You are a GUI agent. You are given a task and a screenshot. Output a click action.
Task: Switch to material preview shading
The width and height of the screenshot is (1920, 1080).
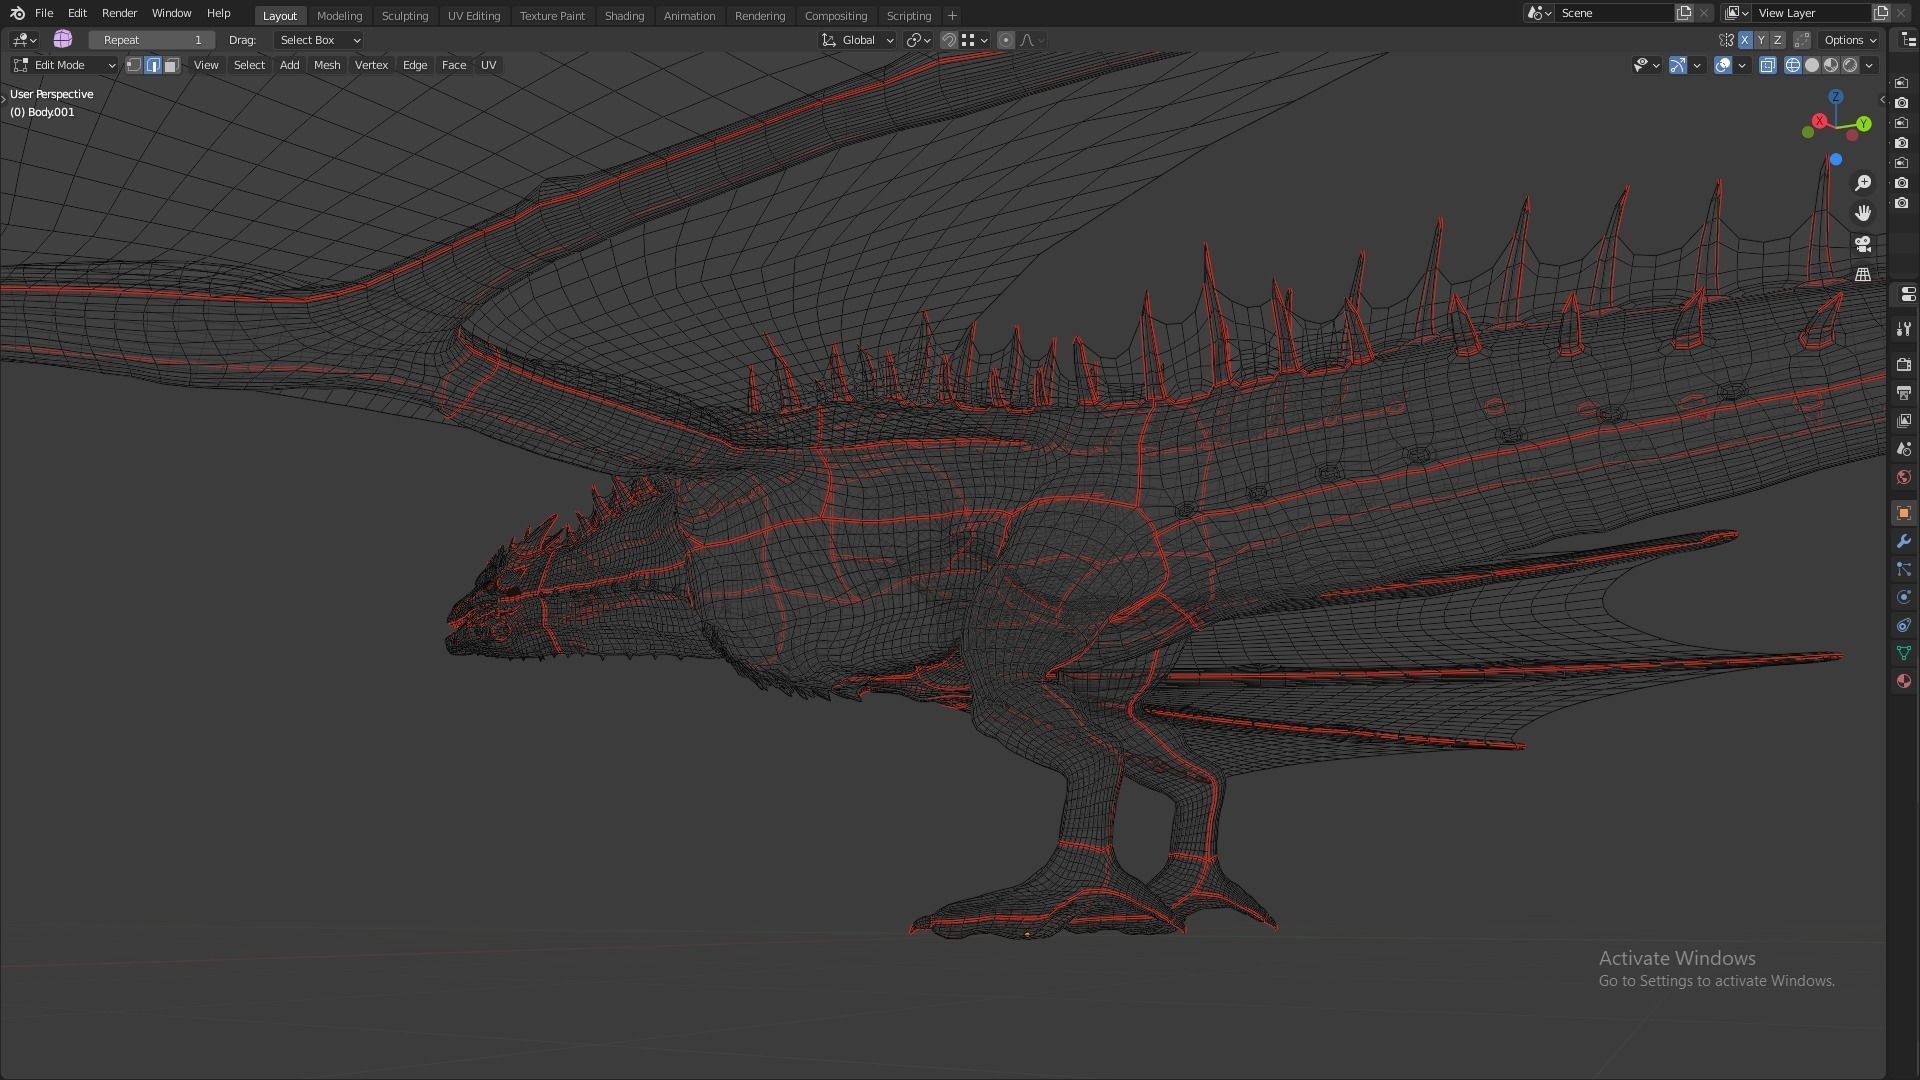click(x=1831, y=65)
